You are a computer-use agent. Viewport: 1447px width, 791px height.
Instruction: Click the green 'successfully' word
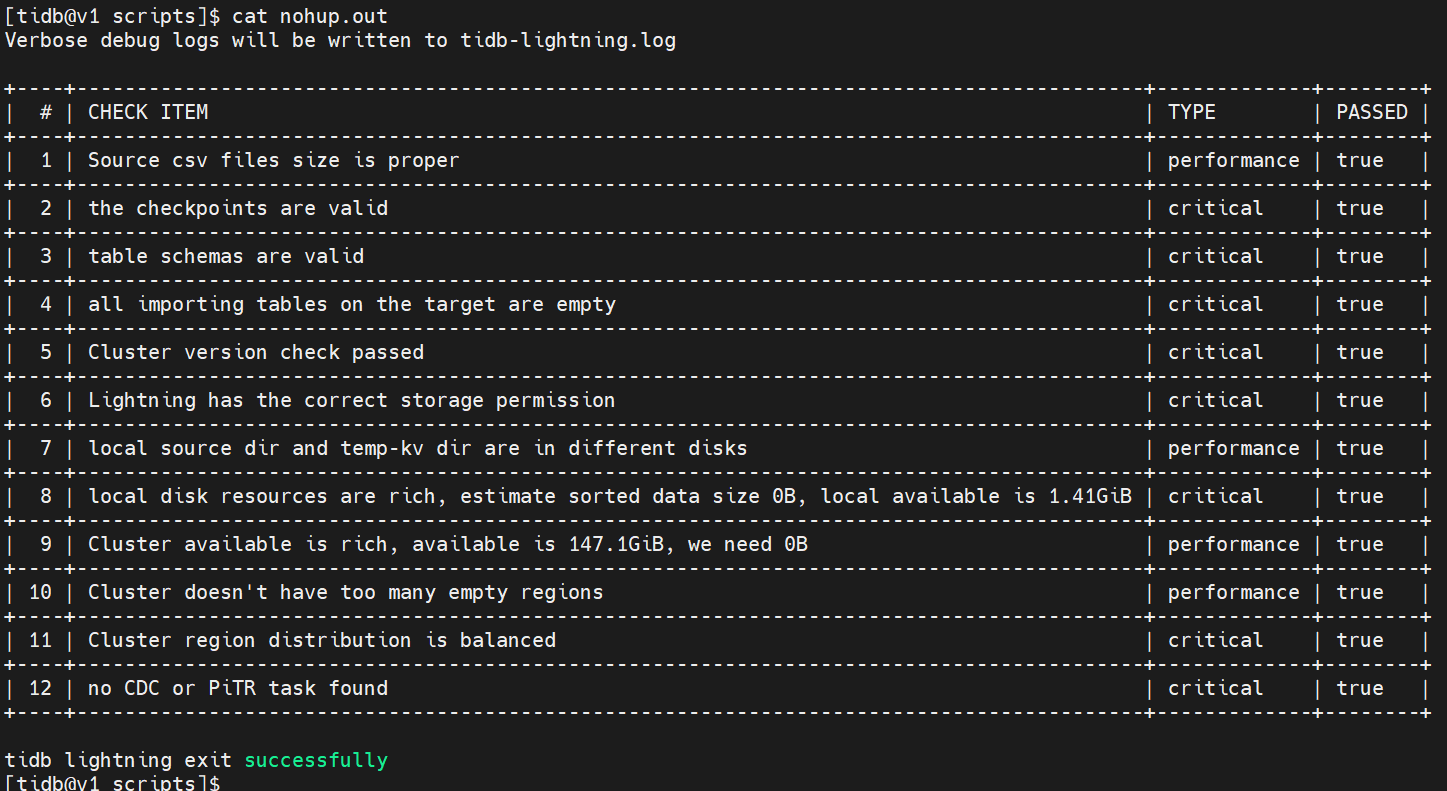[x=316, y=760]
